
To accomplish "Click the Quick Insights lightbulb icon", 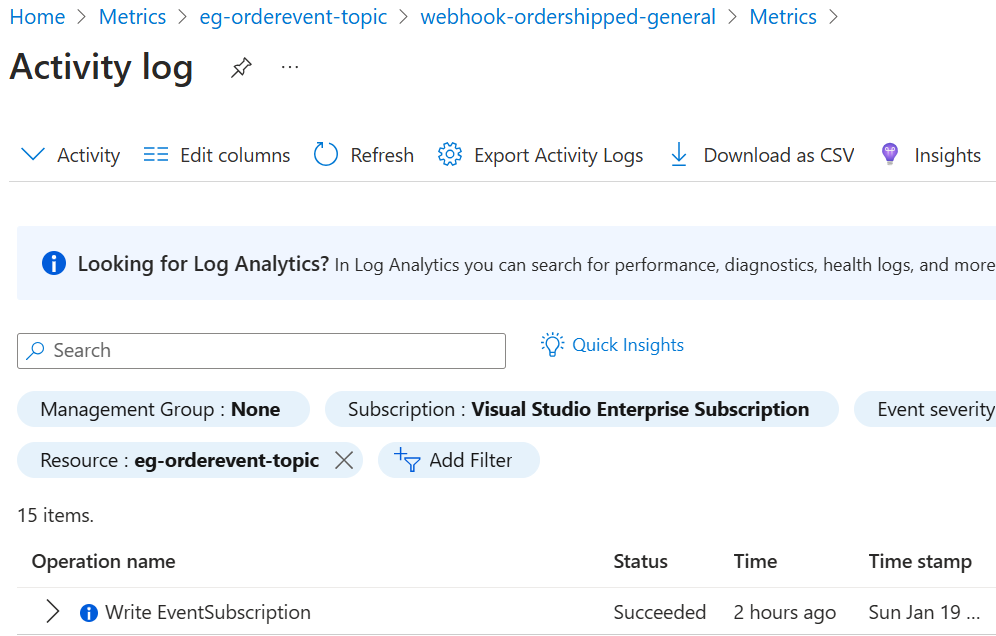I will 552,344.
